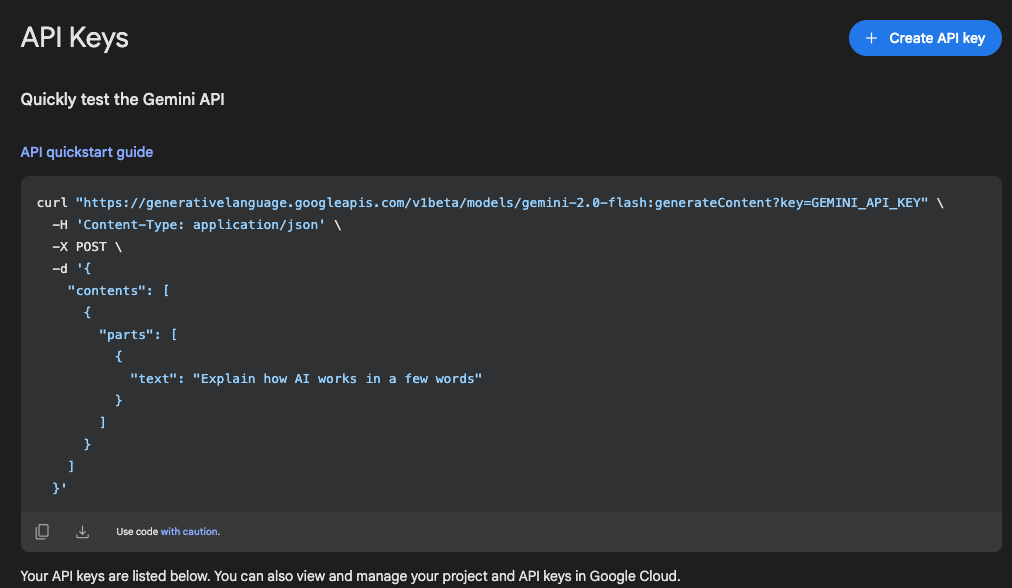The image size is (1012, 588).
Task: Click the curl command word
Action: tap(52, 203)
